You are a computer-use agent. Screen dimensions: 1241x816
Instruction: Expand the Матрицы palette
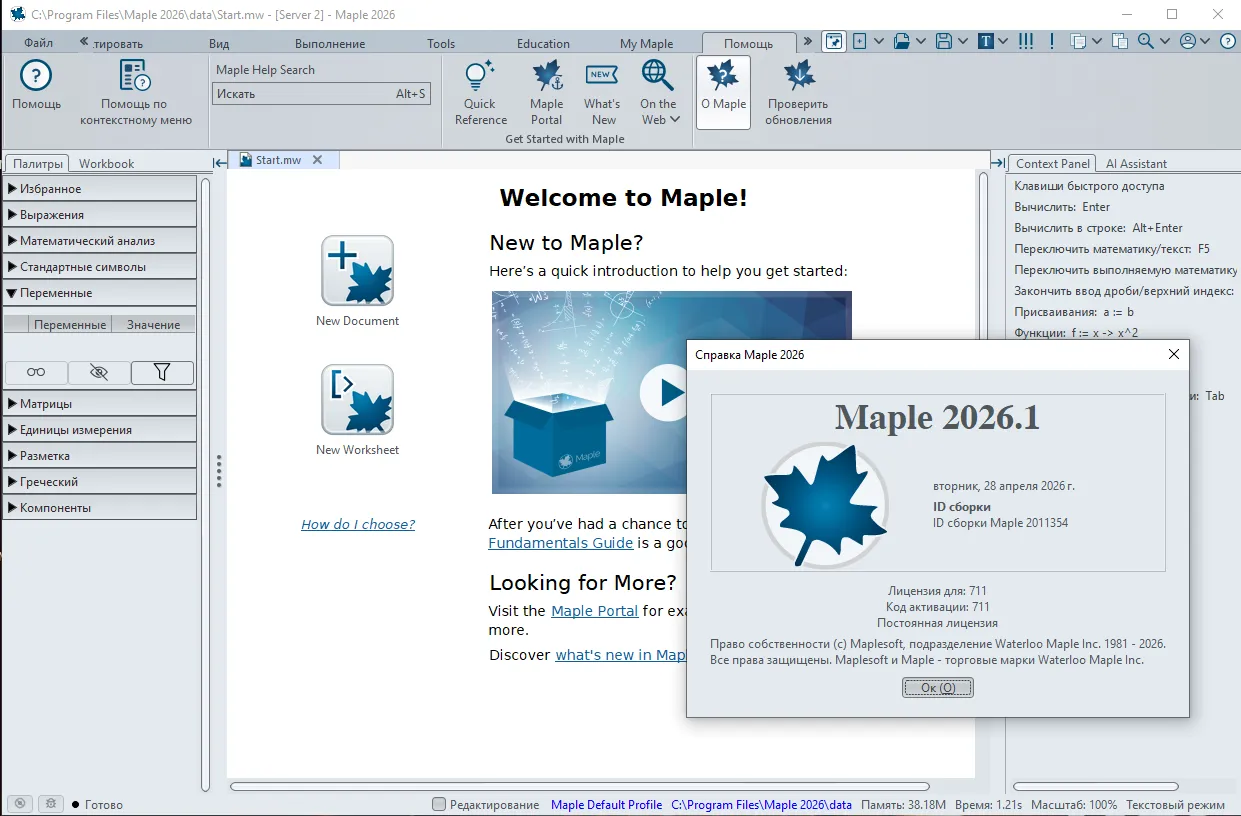(x=100, y=404)
